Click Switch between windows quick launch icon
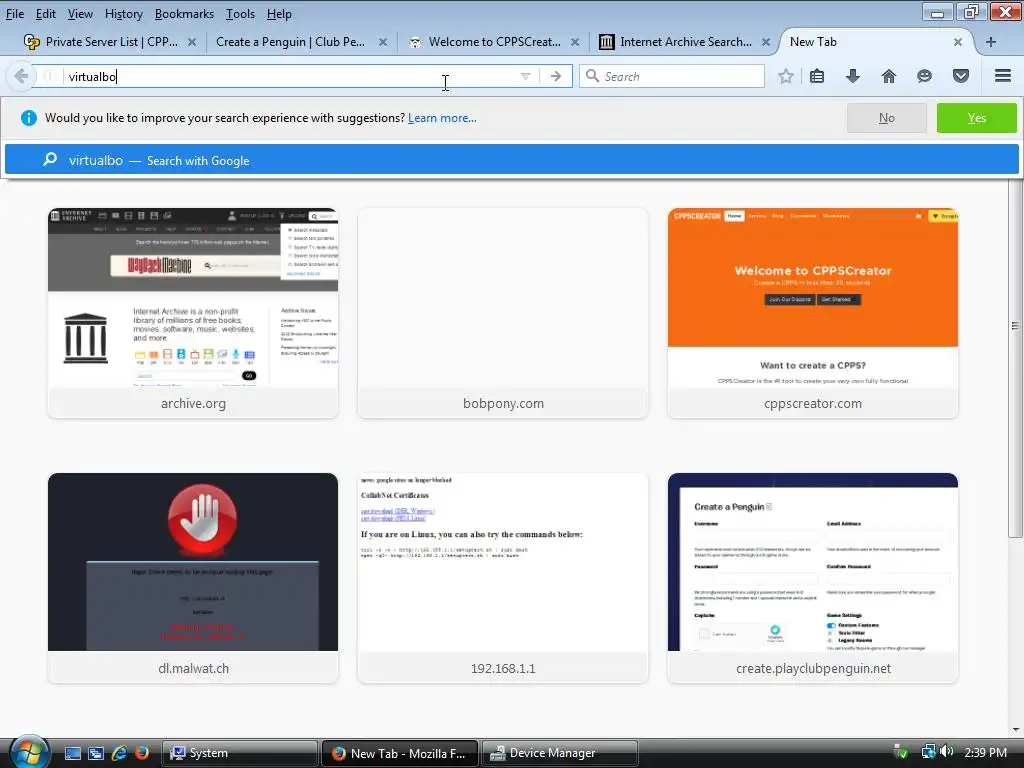Image resolution: width=1024 pixels, height=768 pixels. [96, 753]
